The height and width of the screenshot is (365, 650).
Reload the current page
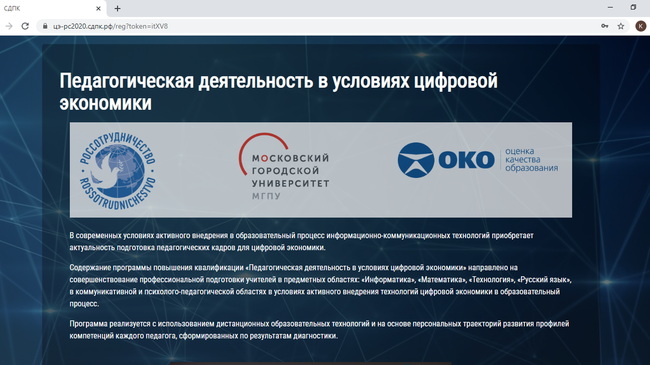coord(25,26)
